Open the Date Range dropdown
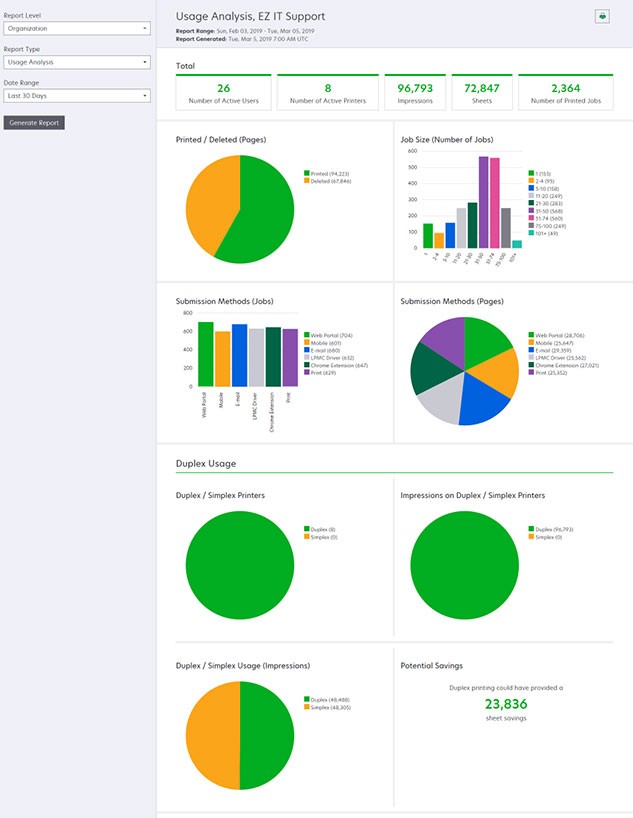633x818 pixels. [76, 96]
